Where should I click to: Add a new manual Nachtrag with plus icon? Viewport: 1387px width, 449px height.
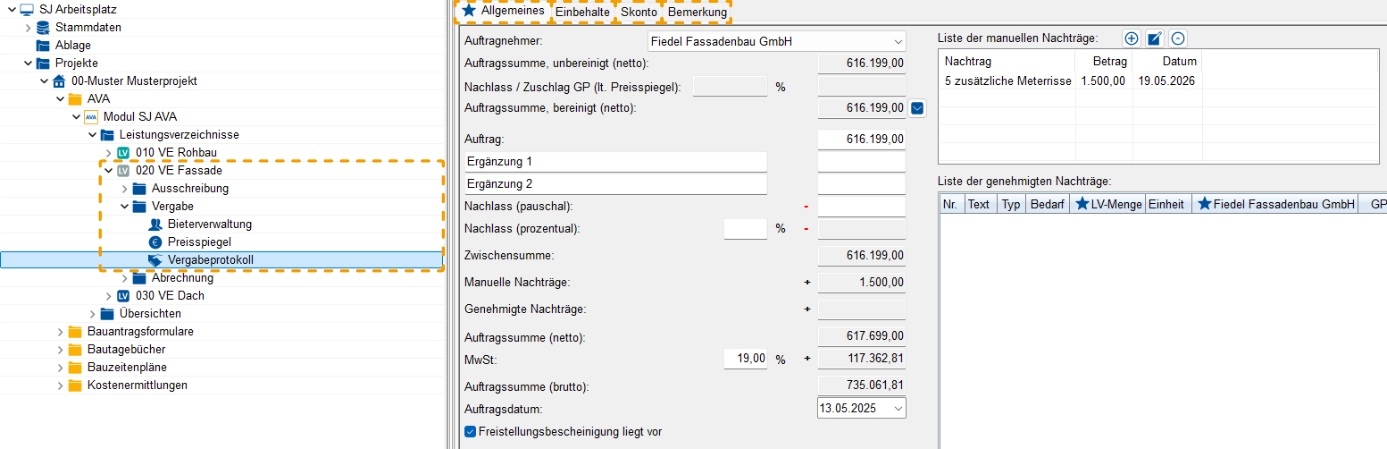1131,38
